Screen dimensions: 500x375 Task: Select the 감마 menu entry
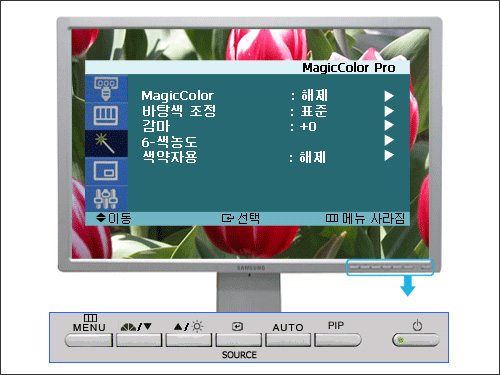tap(156, 126)
